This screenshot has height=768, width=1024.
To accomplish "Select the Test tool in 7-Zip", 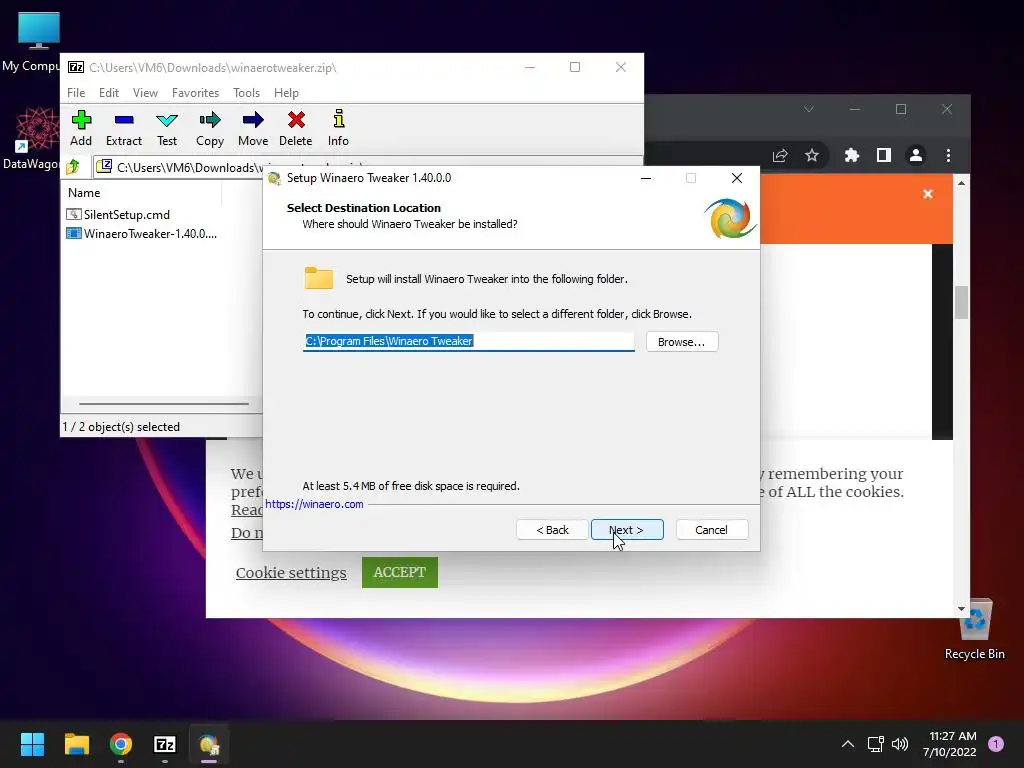I will point(167,128).
